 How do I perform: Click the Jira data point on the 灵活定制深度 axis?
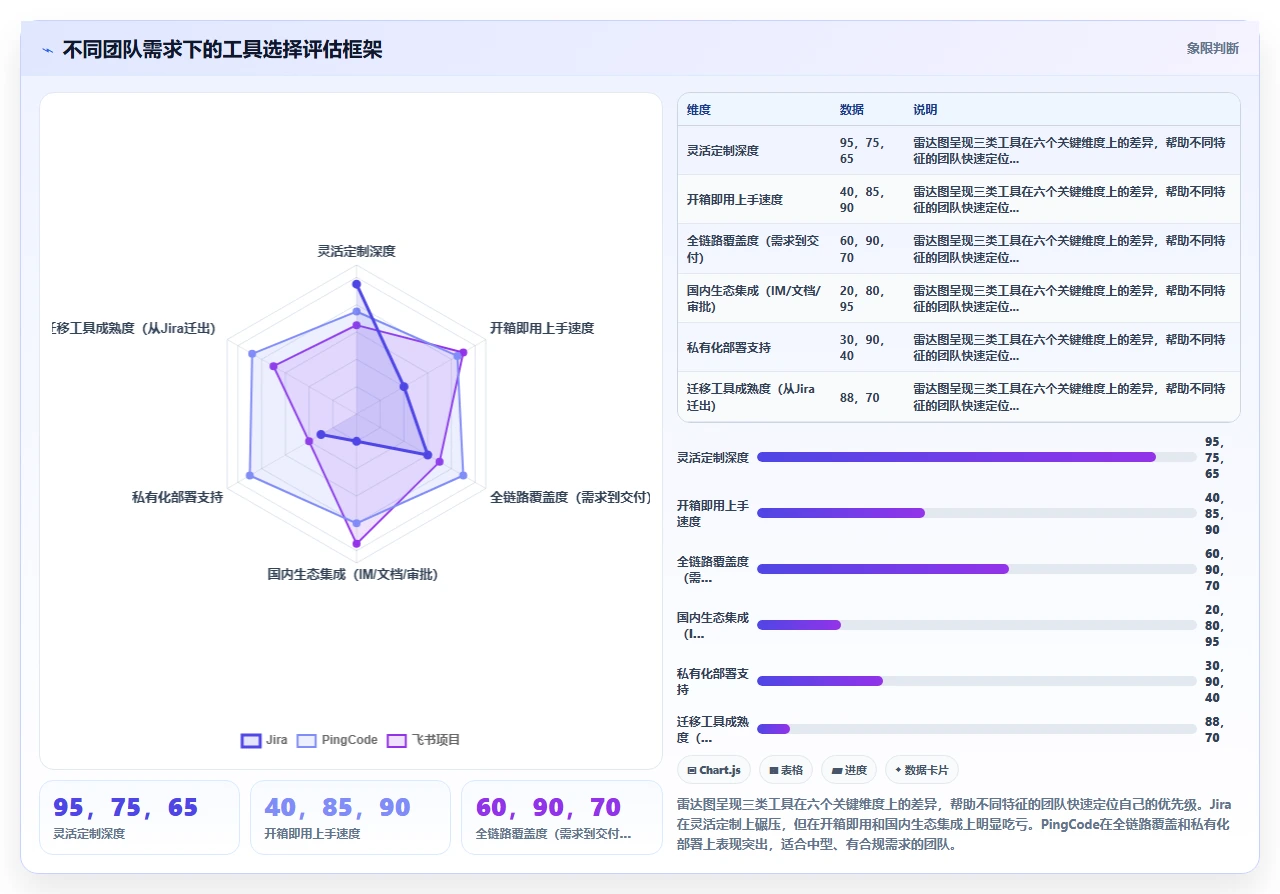356,285
